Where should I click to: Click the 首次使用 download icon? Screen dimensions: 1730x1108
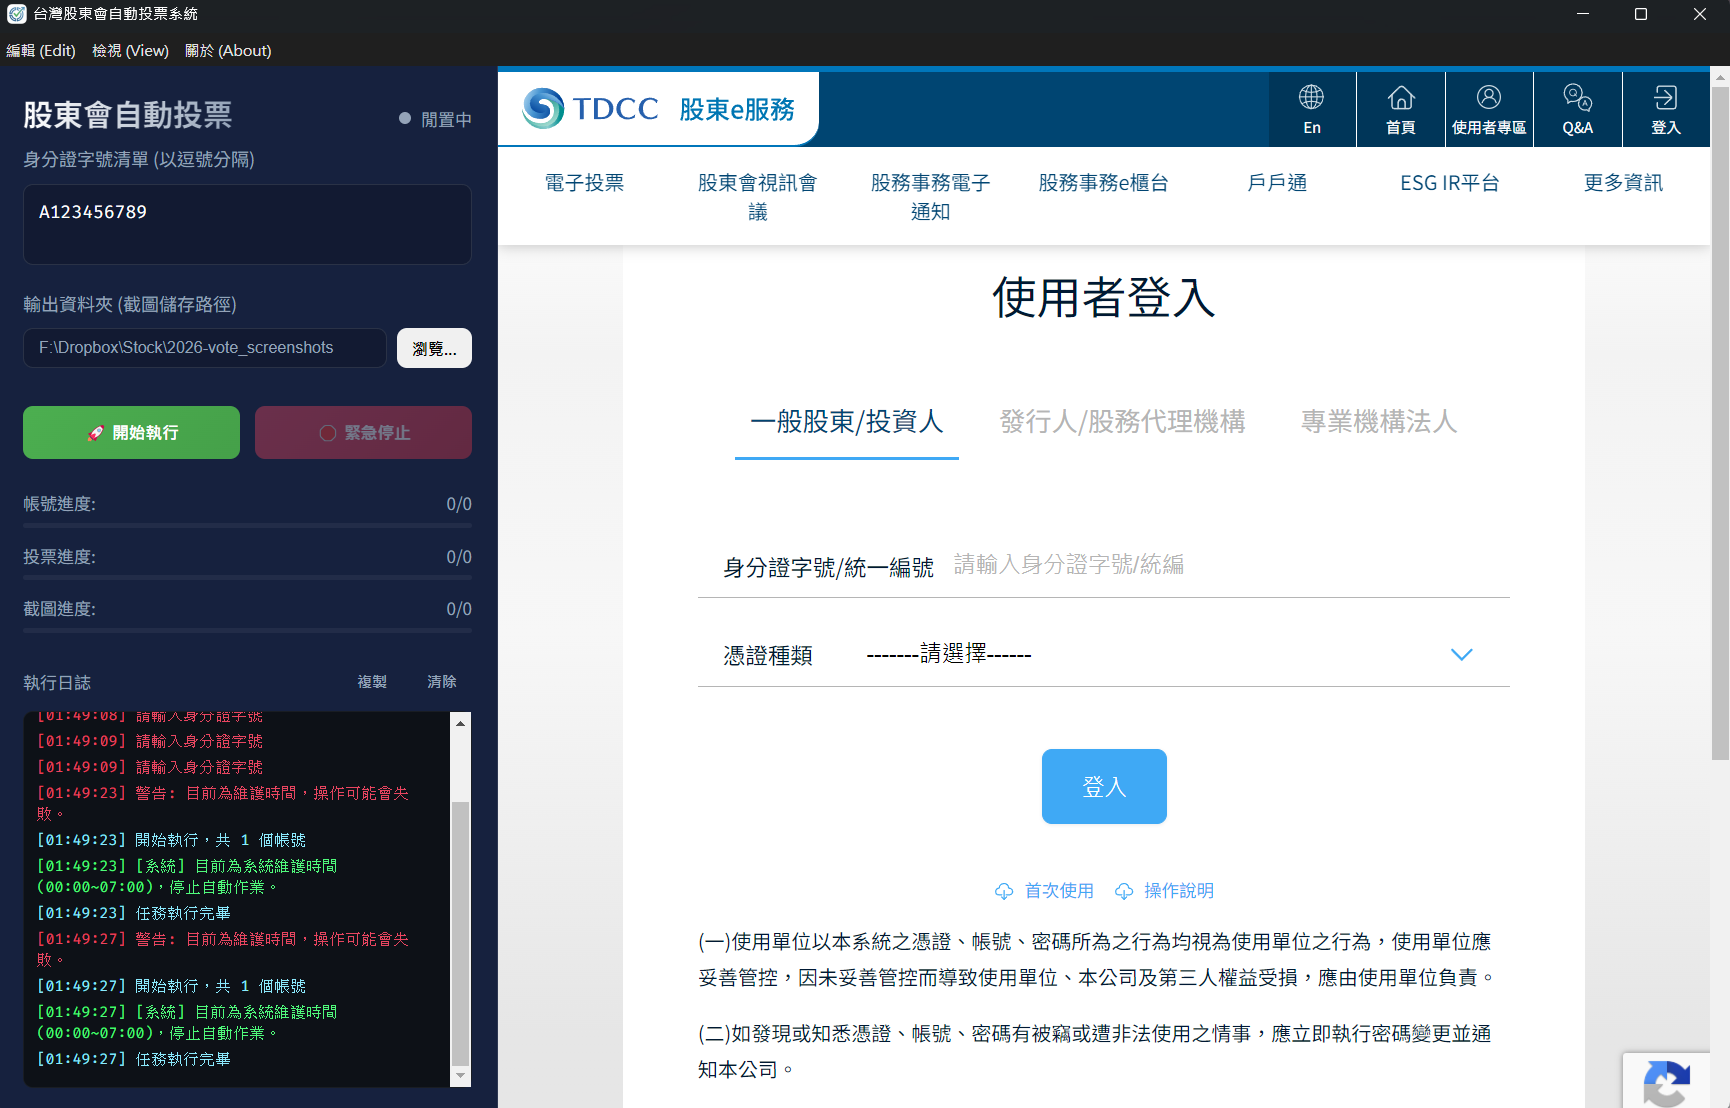[1003, 890]
